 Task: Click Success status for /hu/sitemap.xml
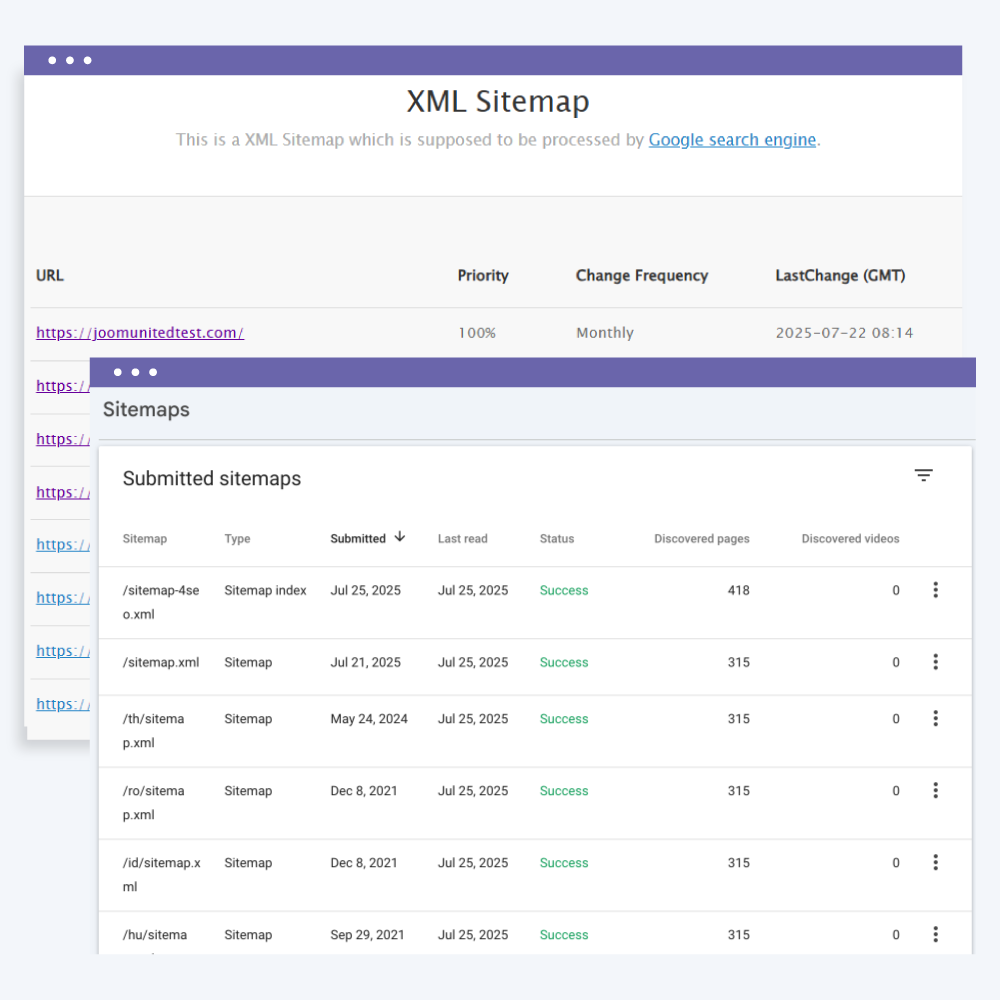pyautogui.click(x=563, y=934)
